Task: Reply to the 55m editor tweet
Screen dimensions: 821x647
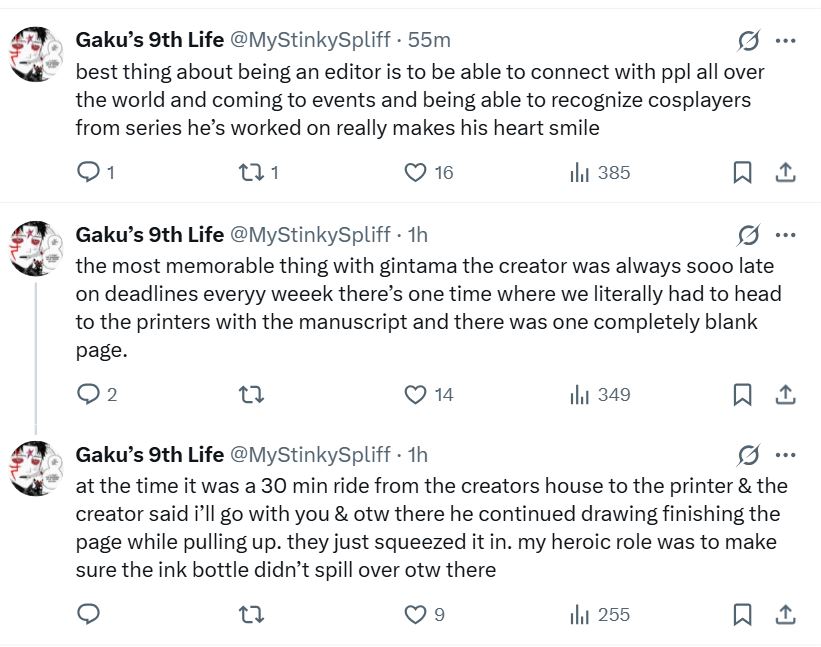Action: click(89, 173)
